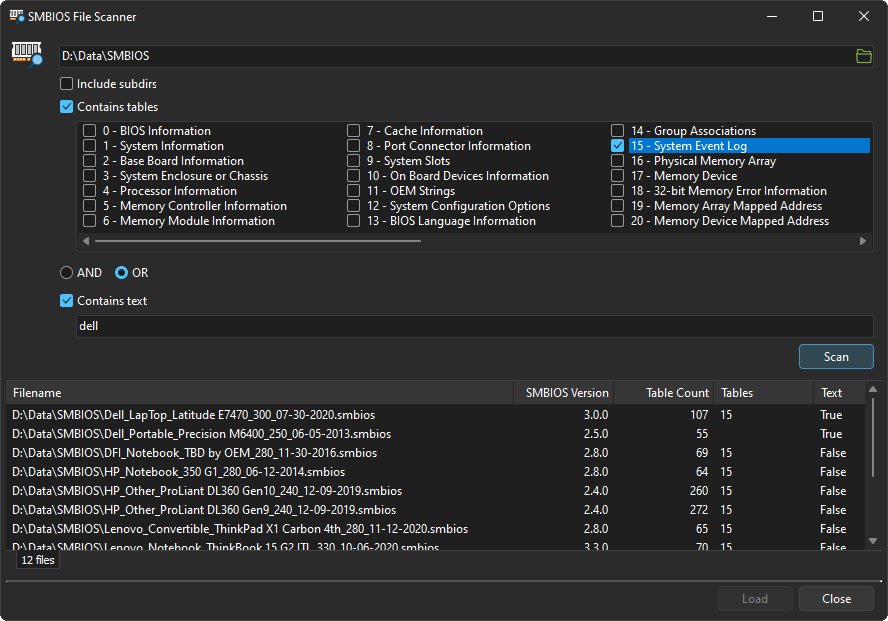The width and height of the screenshot is (888, 621).
Task: Toggle the Contains tables checkbox
Action: [x=66, y=107]
